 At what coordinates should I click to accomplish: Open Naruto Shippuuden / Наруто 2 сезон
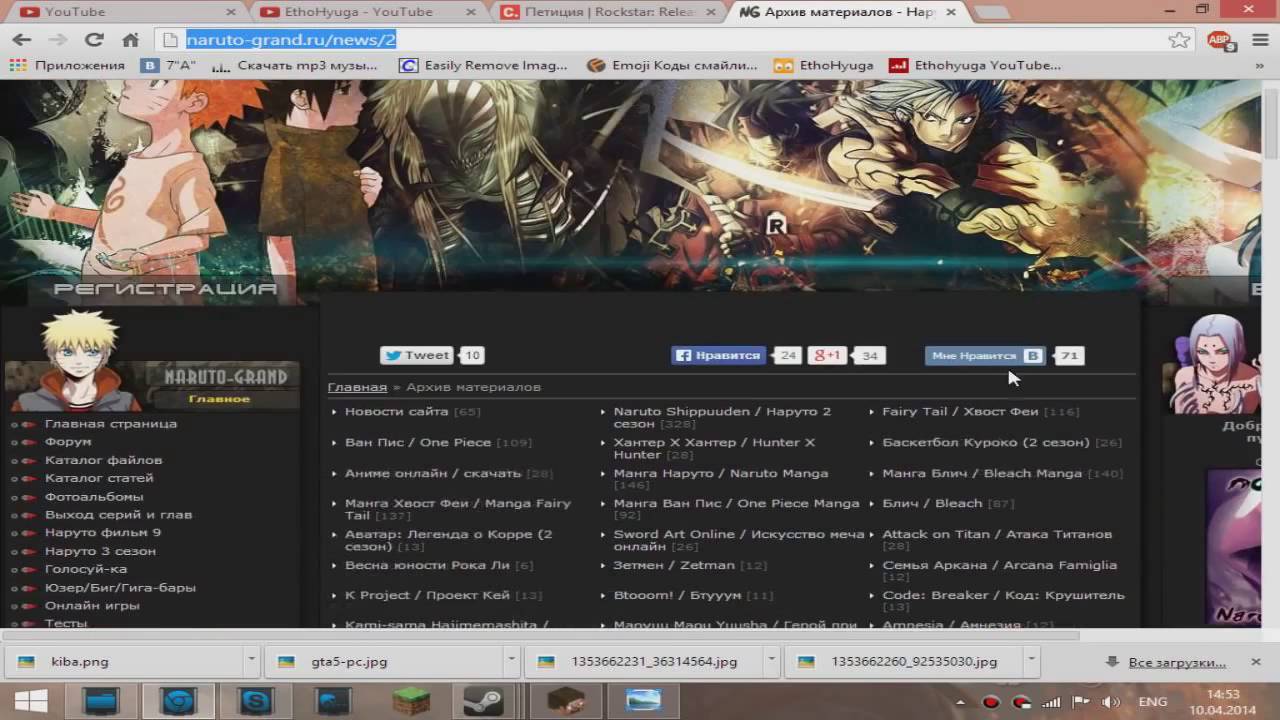[x=722, y=417]
